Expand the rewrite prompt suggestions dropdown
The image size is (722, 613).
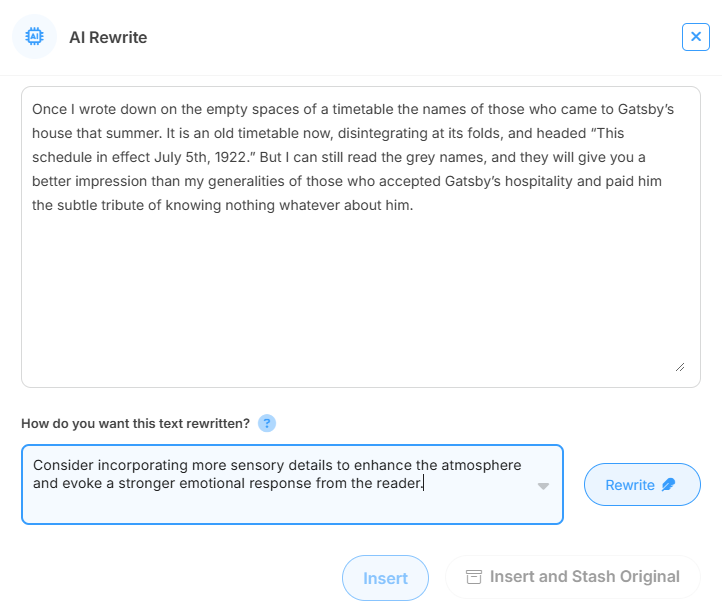tap(543, 486)
